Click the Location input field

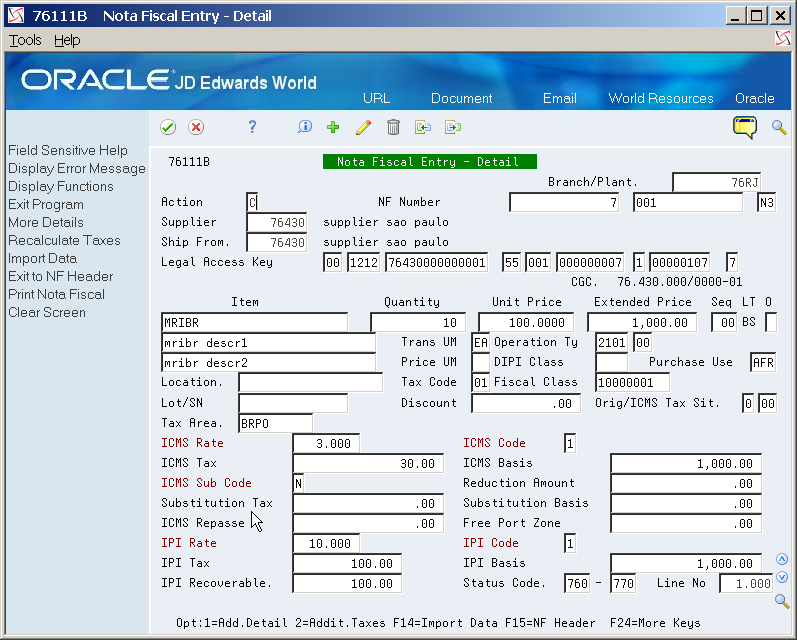coord(311,382)
